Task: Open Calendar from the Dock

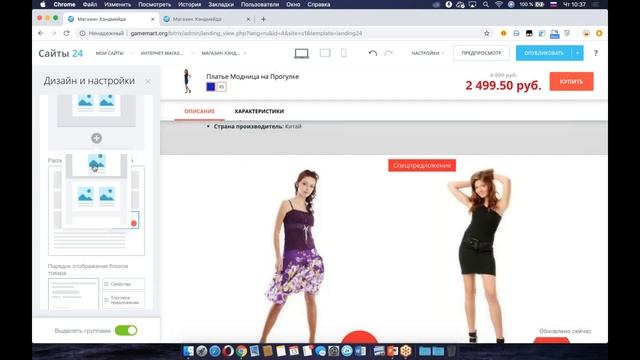Action: (x=294, y=351)
